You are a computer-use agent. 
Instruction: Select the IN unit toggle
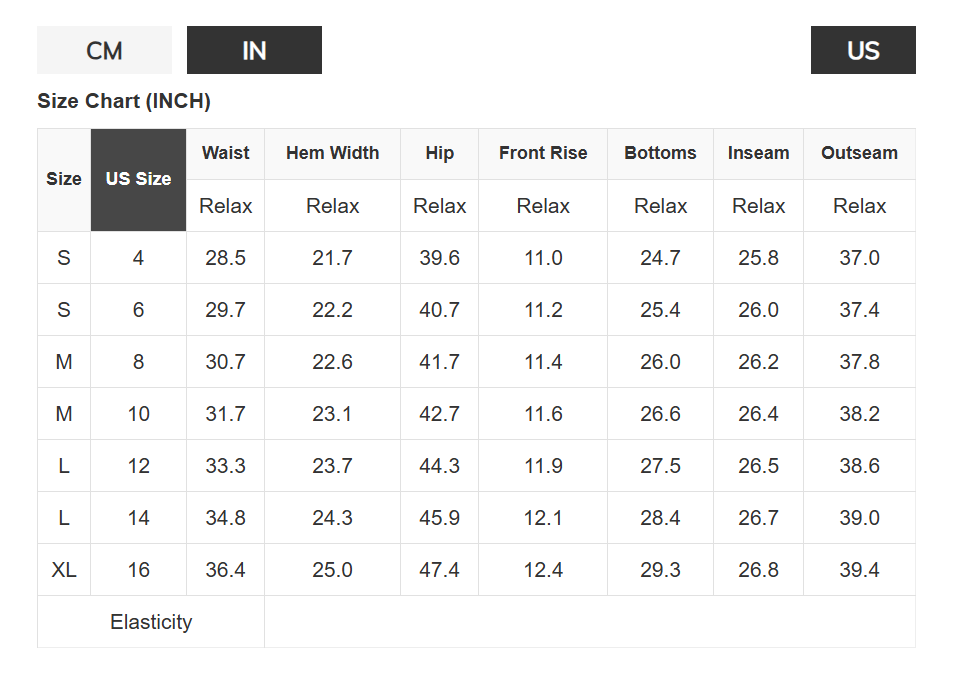[254, 50]
